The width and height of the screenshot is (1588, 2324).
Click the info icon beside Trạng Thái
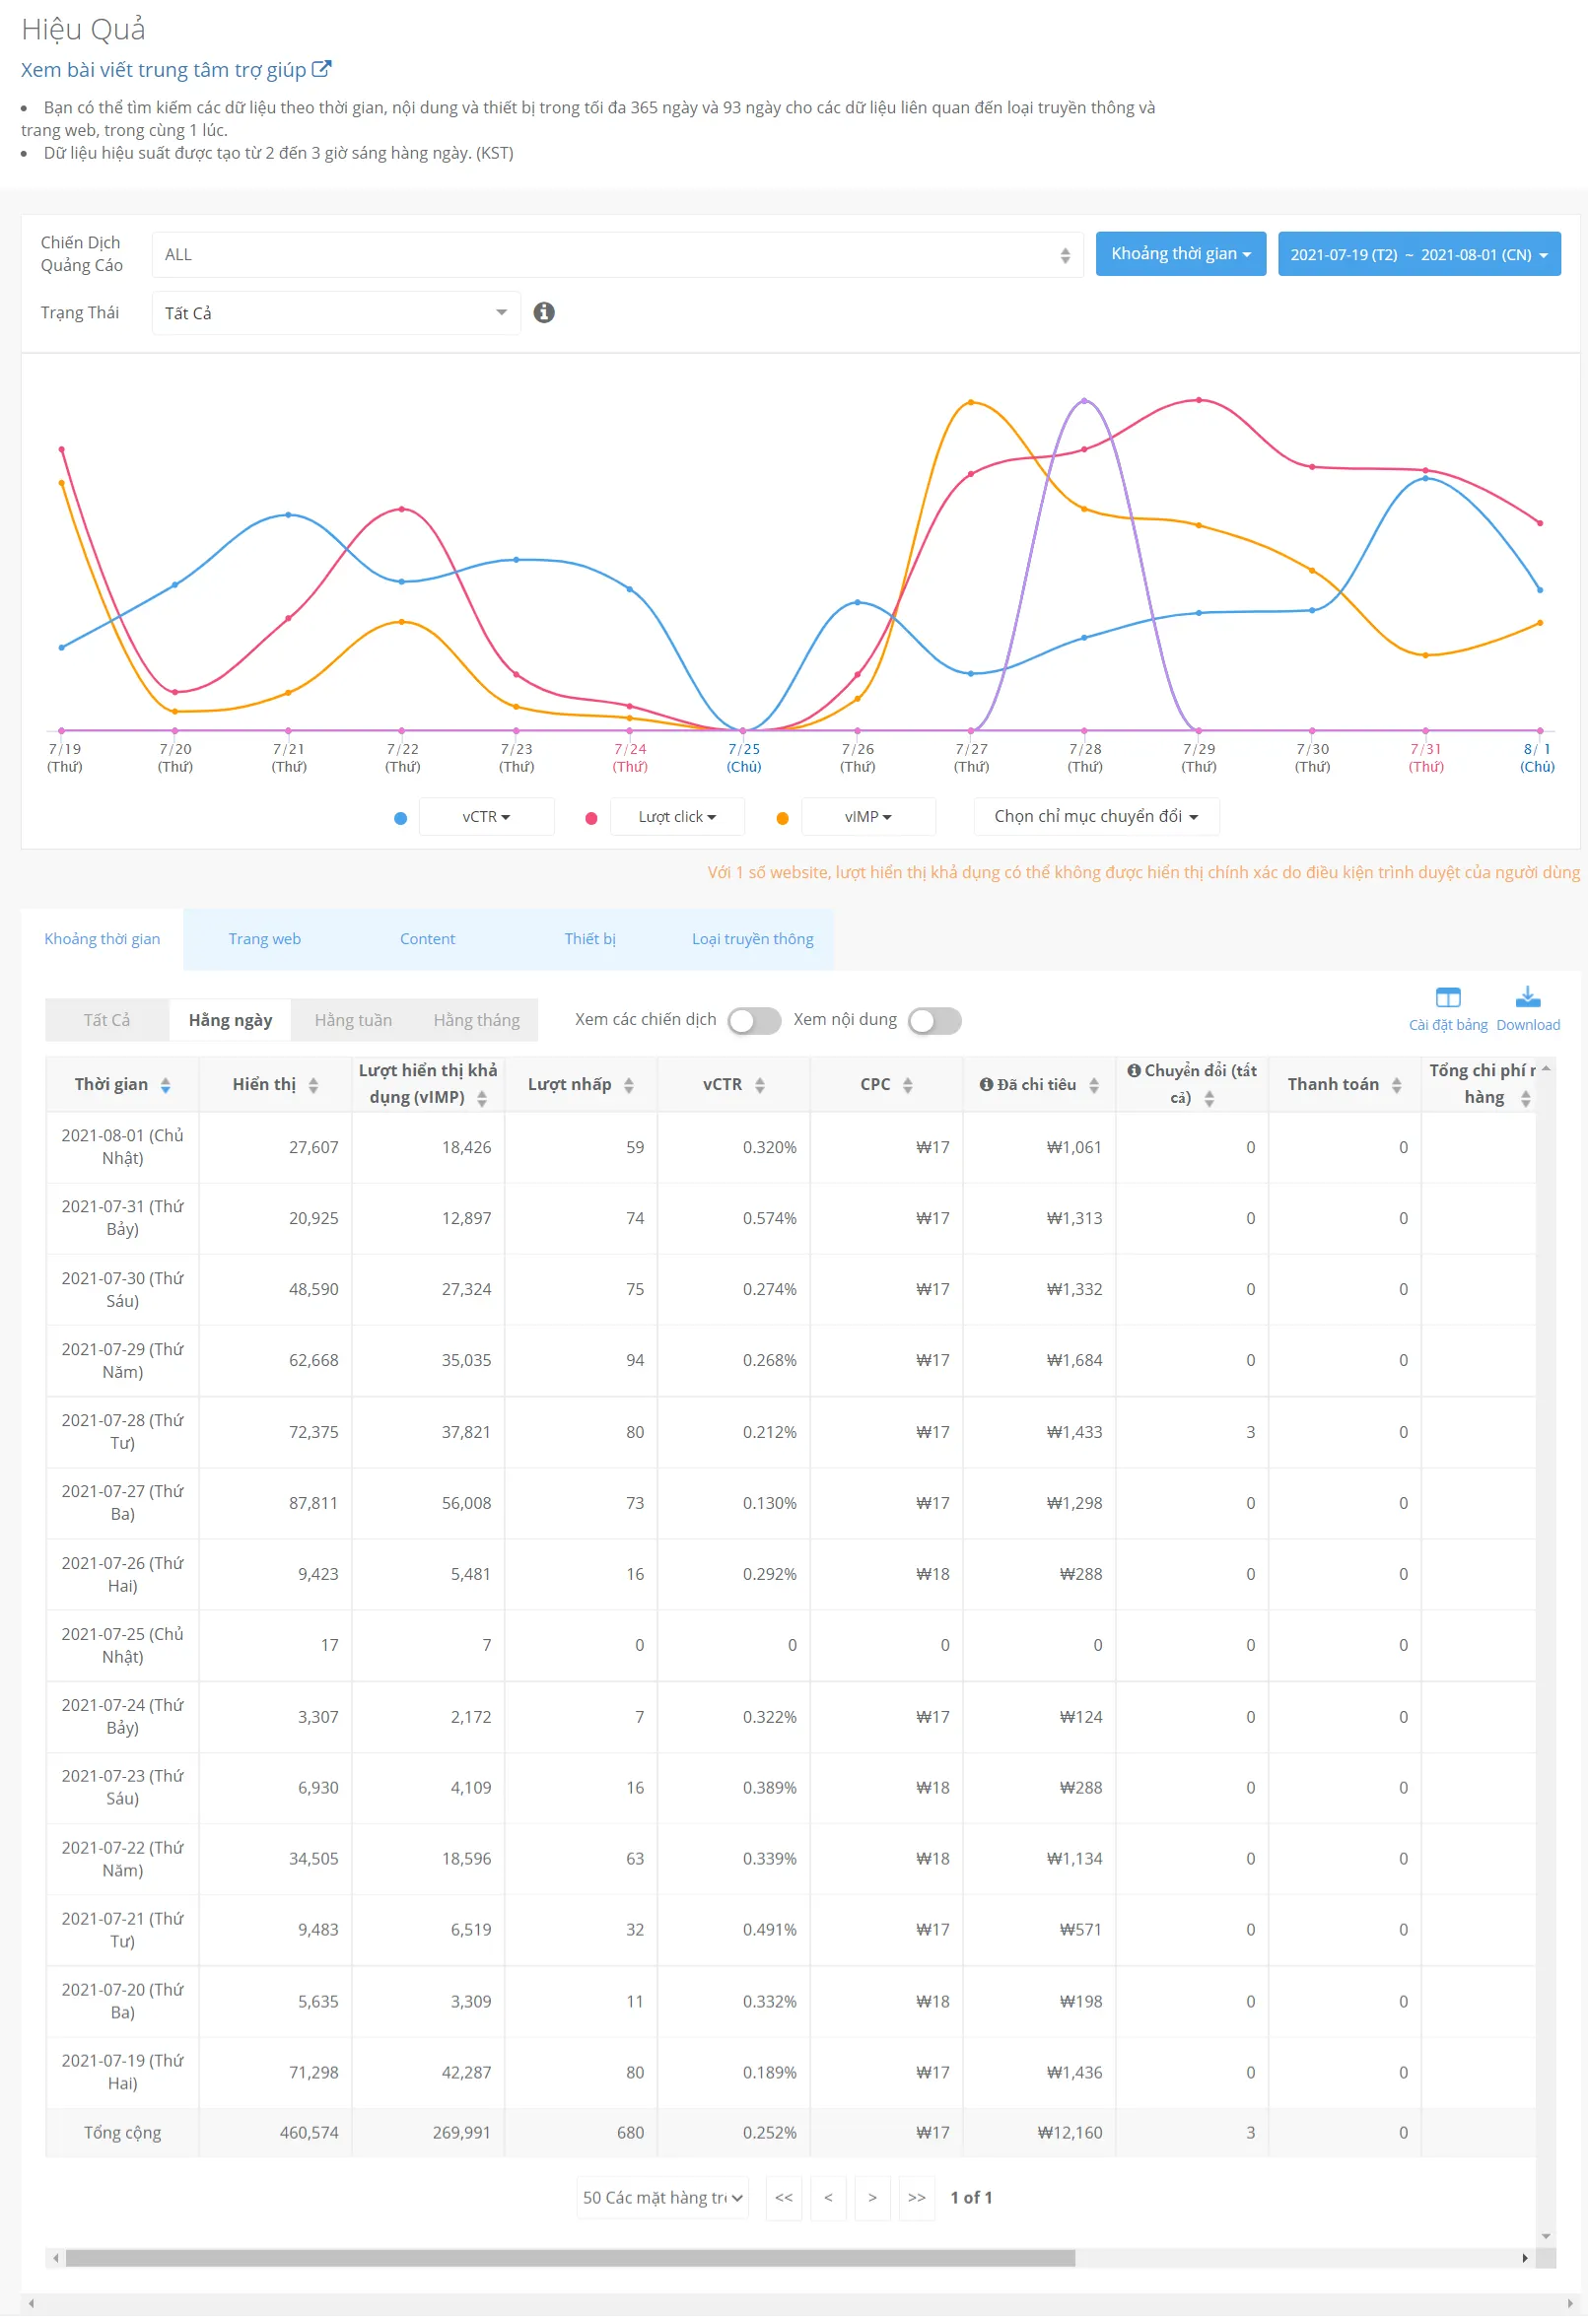pos(544,313)
